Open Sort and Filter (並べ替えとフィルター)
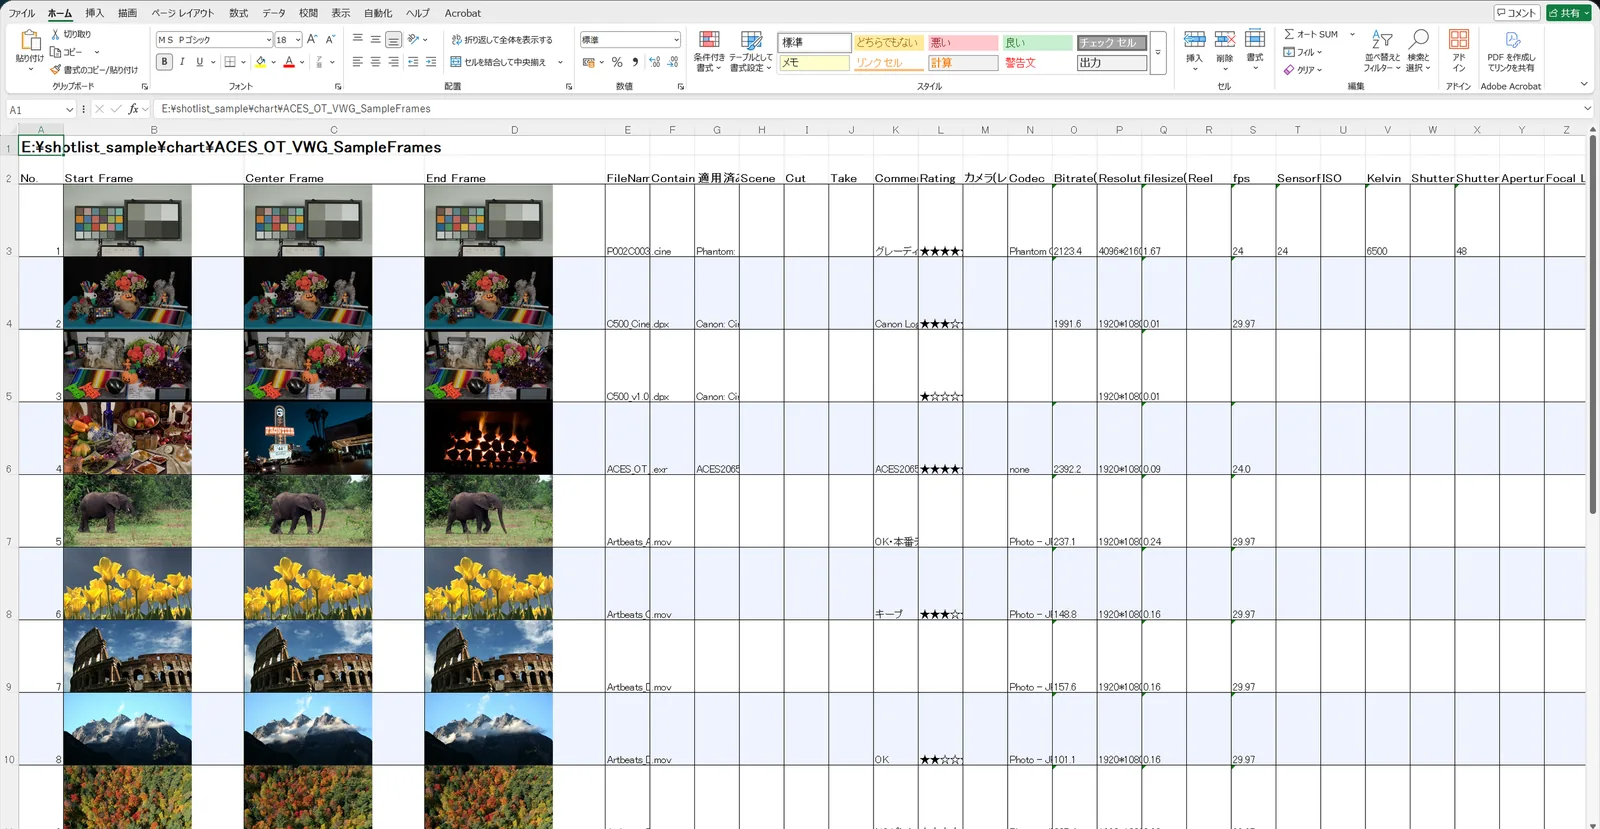 [1382, 51]
